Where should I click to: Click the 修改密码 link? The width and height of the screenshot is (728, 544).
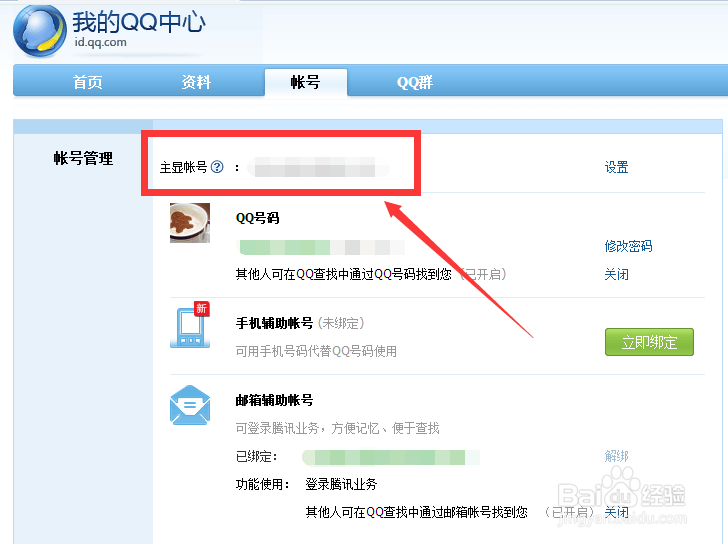(x=628, y=246)
